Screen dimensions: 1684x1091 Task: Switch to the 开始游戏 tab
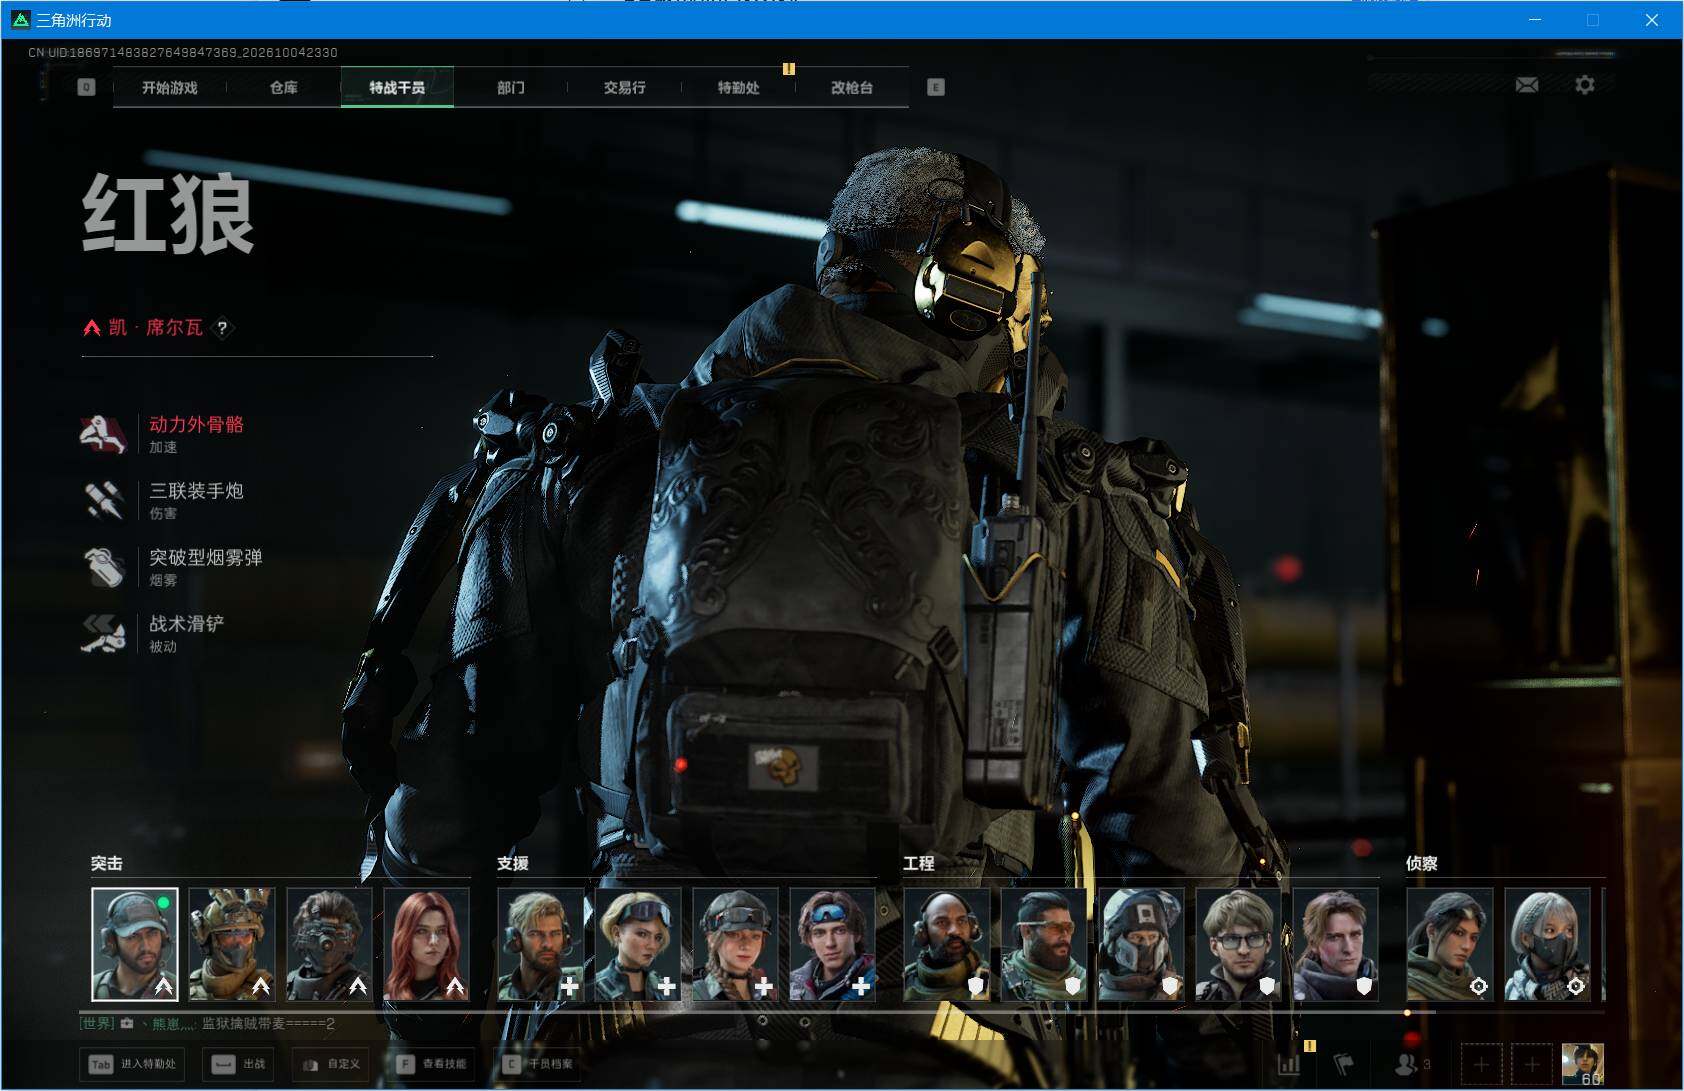point(170,87)
